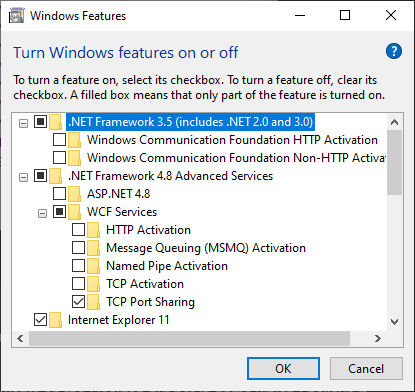Click the vertical scrollbar thumb
Screen dimensions: 415x392
coord(395,162)
